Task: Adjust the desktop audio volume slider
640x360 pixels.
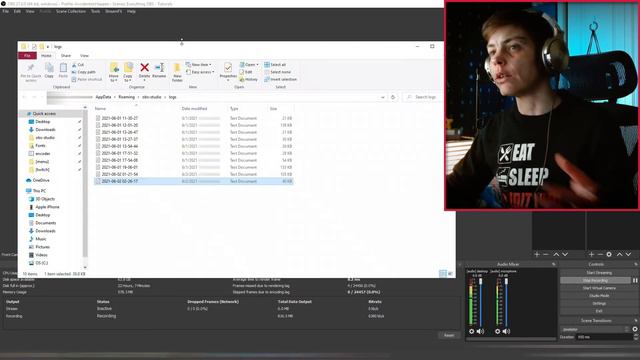Action: 480,301
